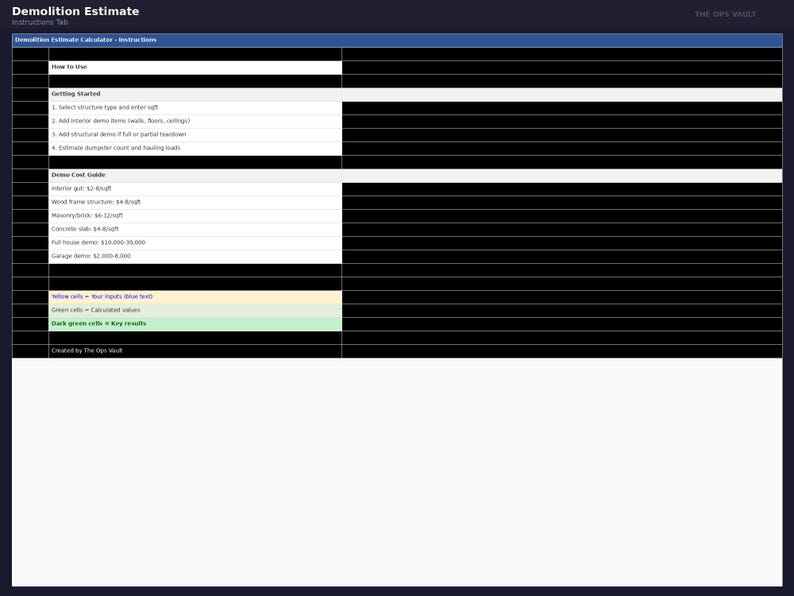Click the 'Demolition Estimate Calculator - Instructions' header row
Viewport: 794px width, 596px height.
(397, 40)
